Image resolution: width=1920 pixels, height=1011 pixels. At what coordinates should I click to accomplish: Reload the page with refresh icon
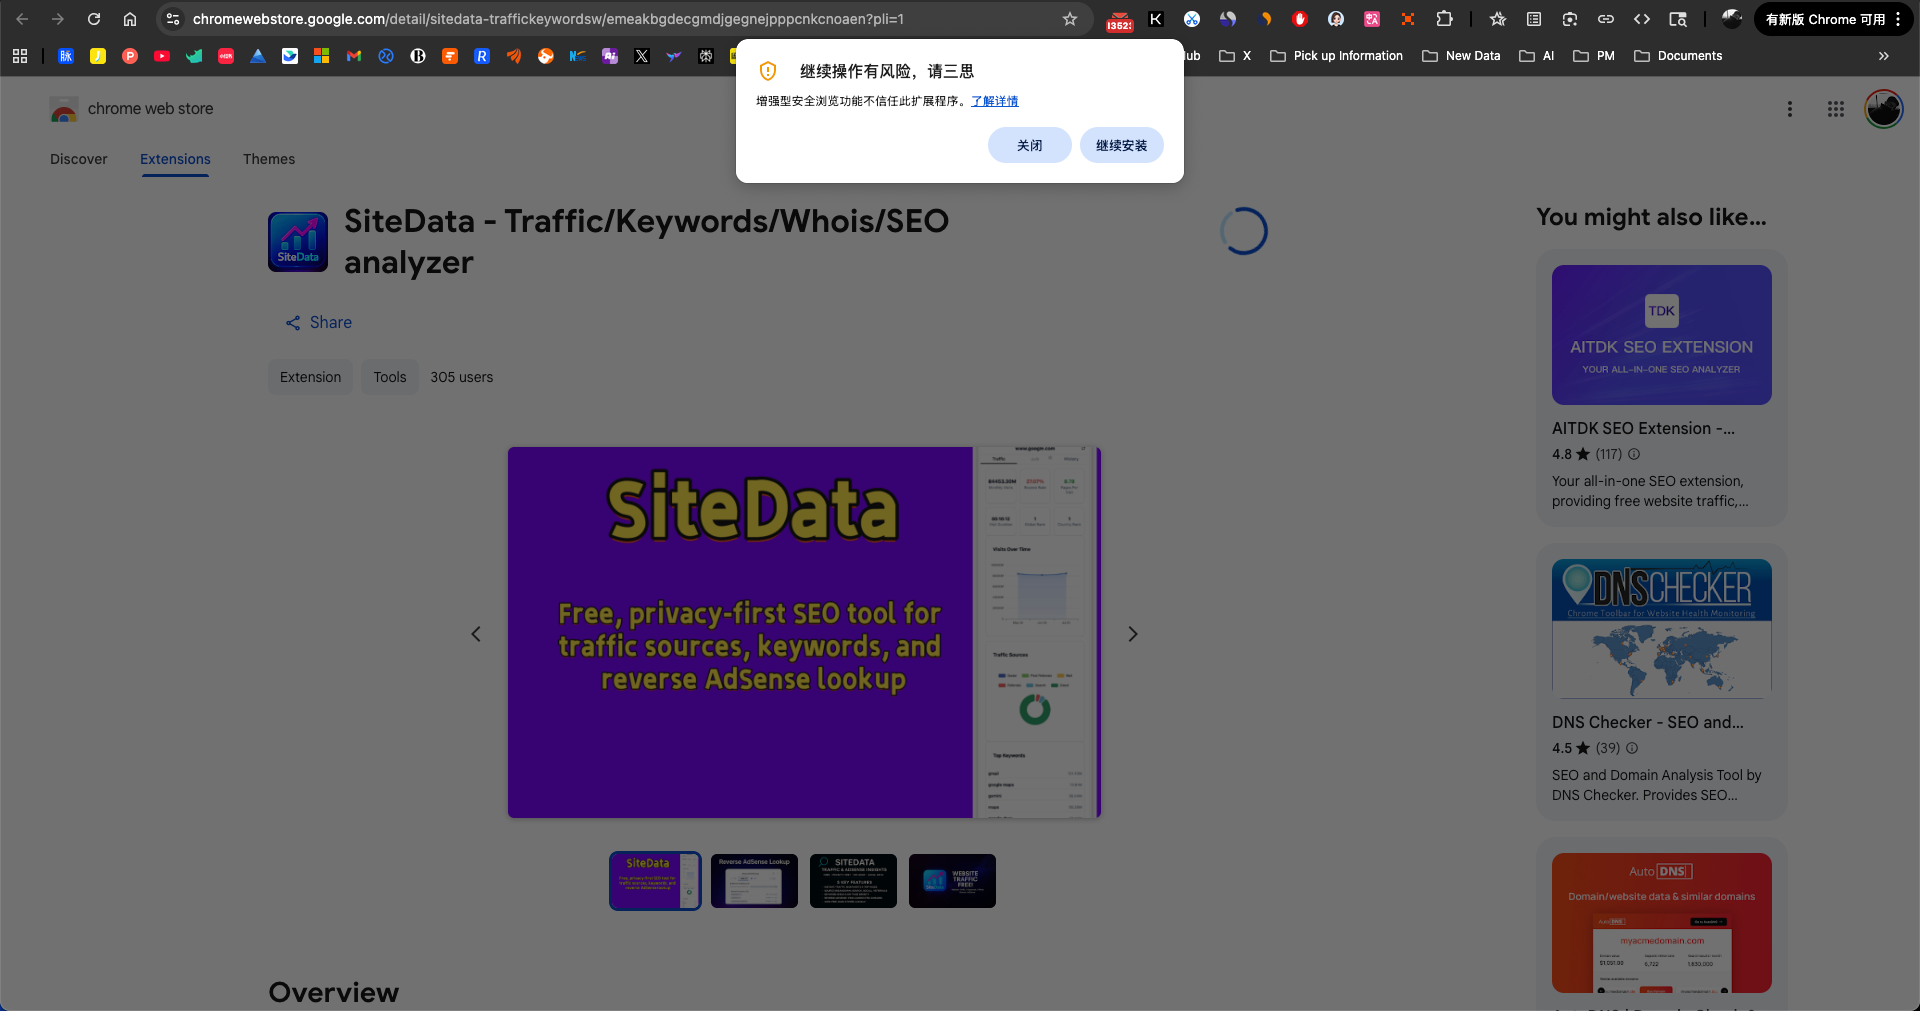click(x=94, y=19)
